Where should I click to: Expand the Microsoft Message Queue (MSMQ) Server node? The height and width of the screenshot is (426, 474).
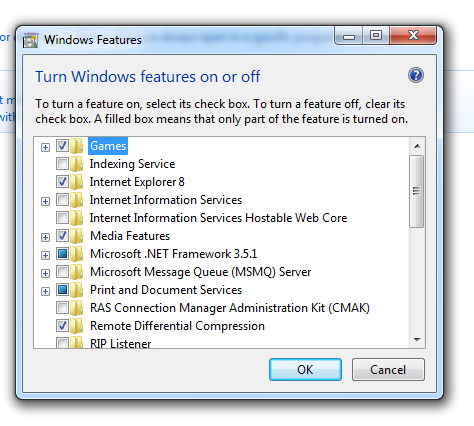tap(45, 273)
